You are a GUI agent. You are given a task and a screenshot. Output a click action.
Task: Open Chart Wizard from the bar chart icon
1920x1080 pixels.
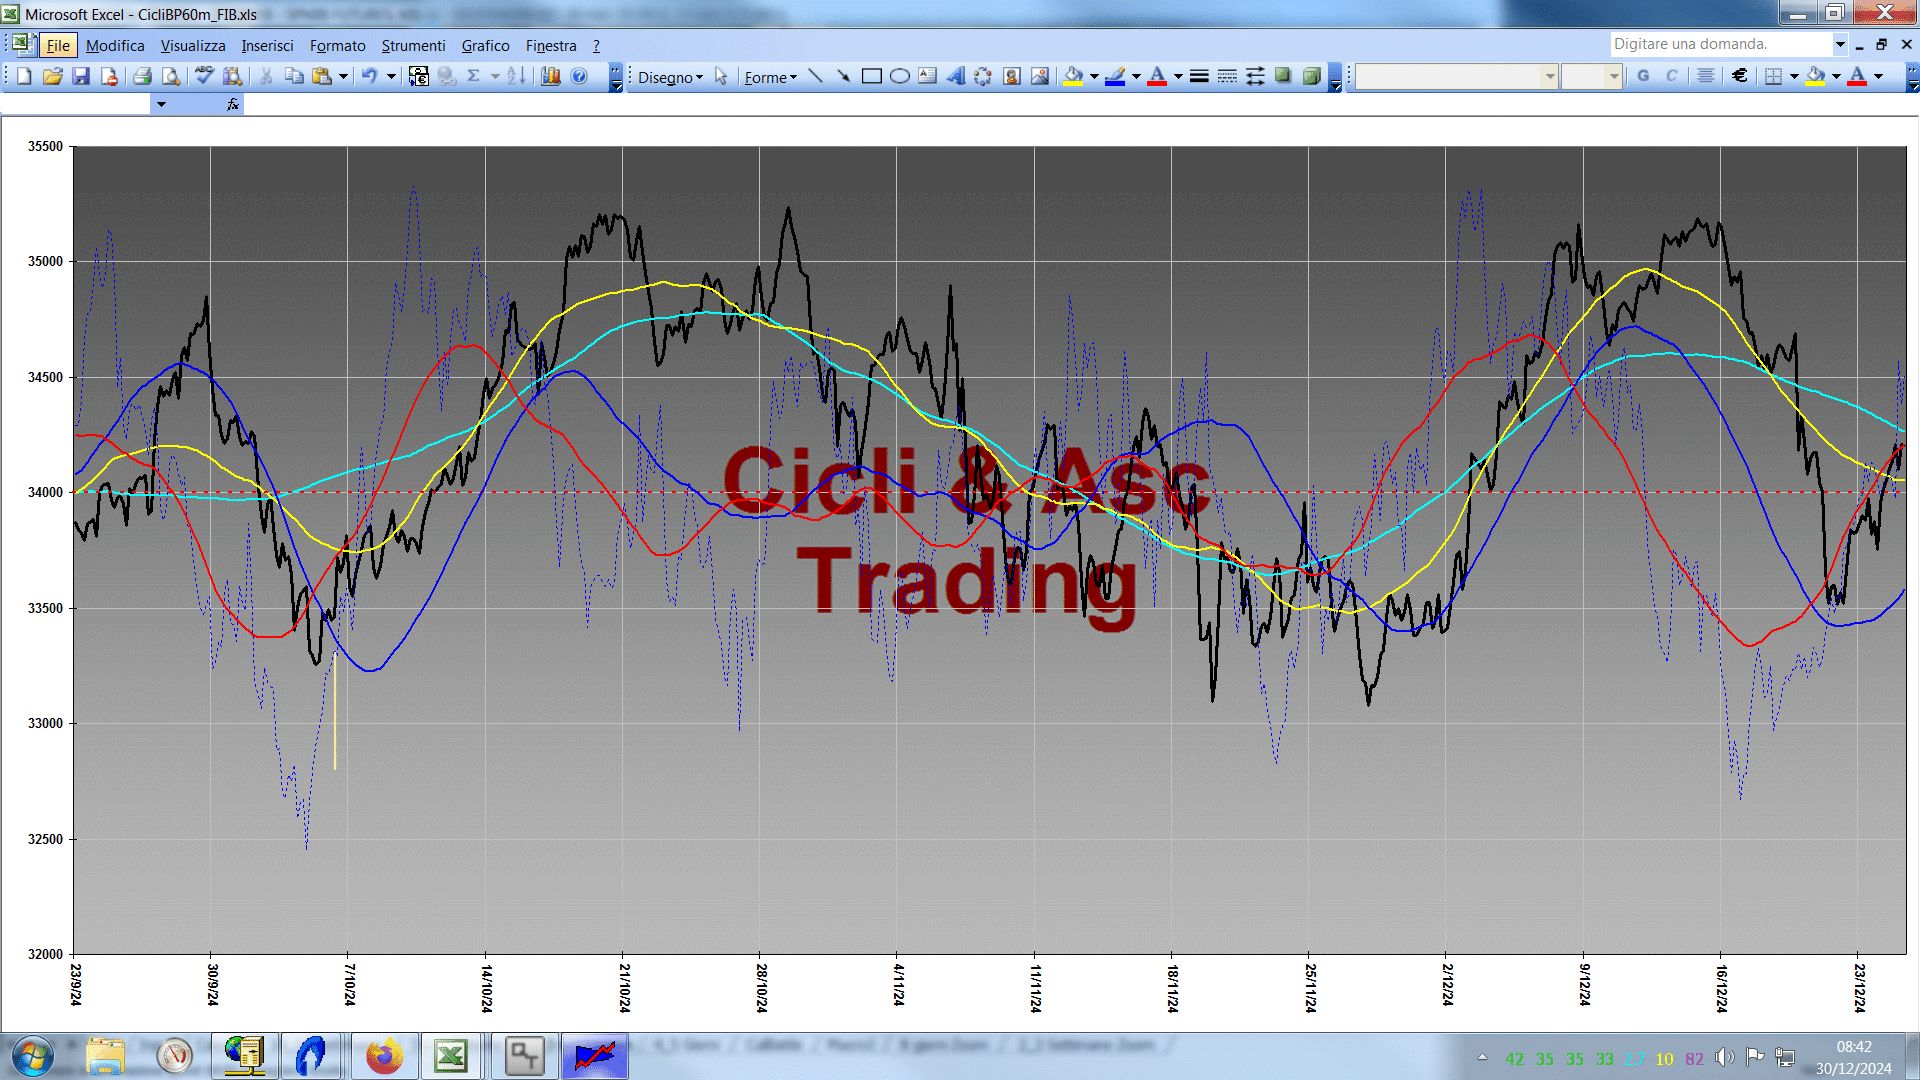[551, 76]
